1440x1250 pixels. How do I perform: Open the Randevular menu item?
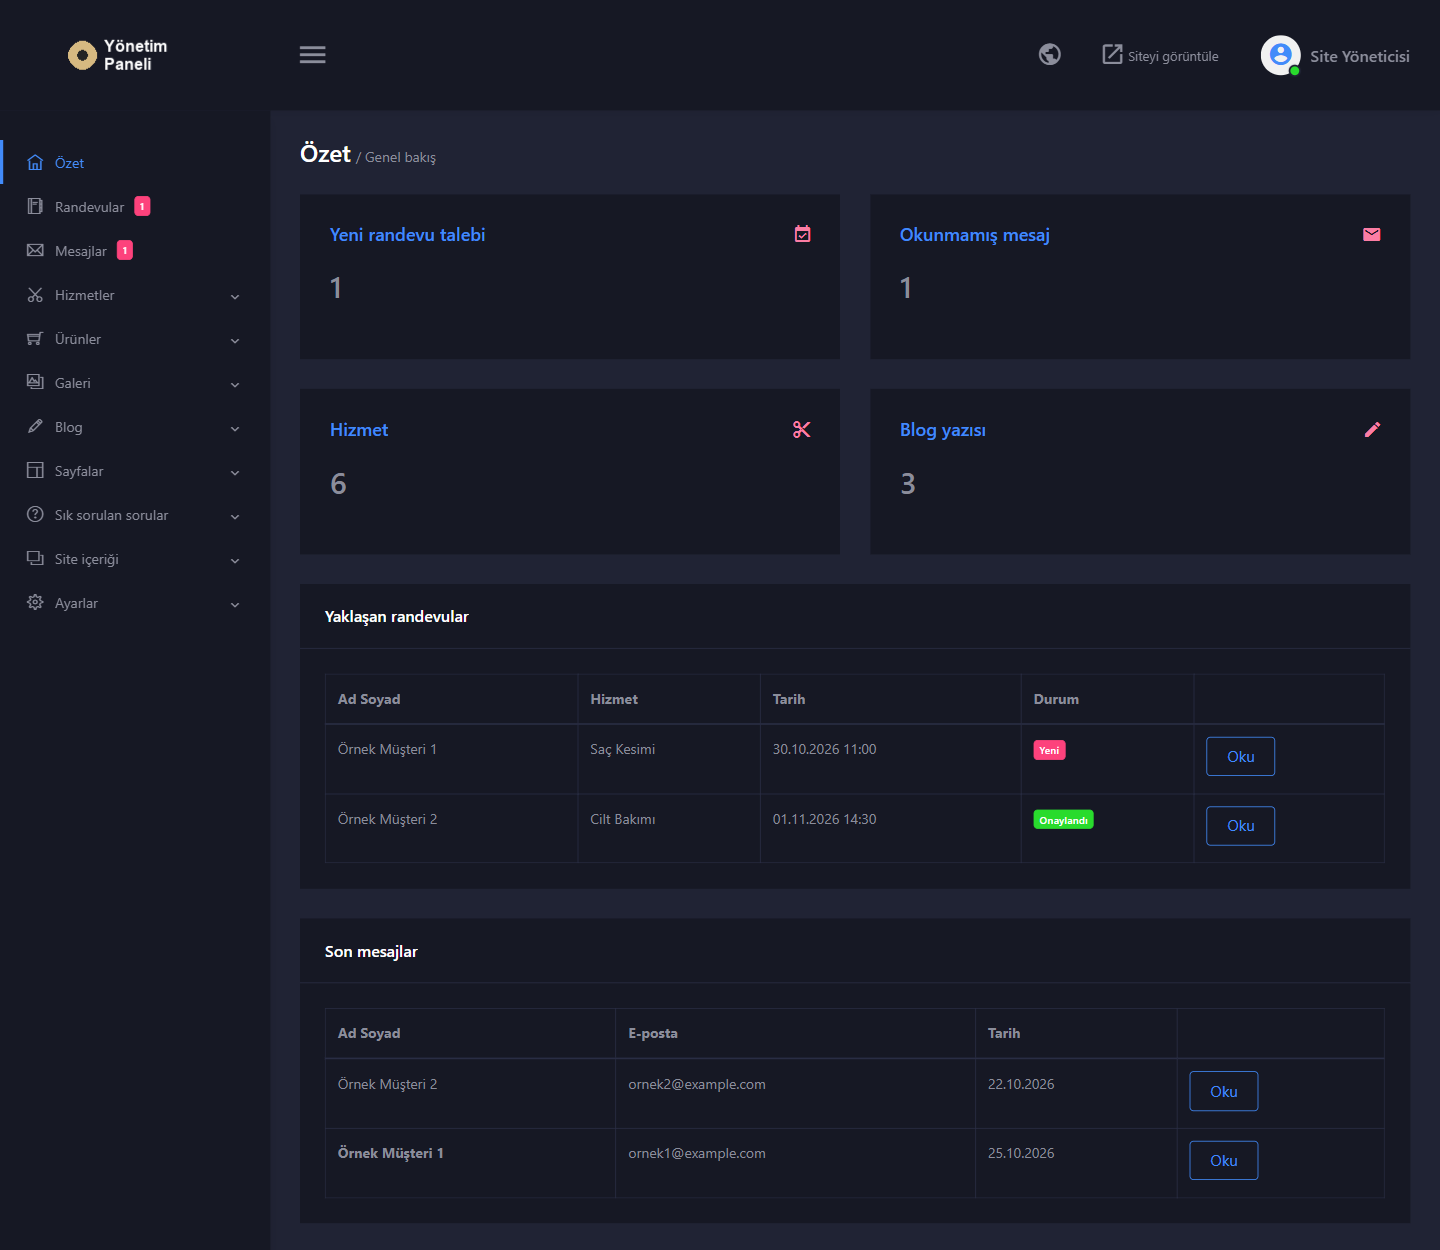click(135, 206)
